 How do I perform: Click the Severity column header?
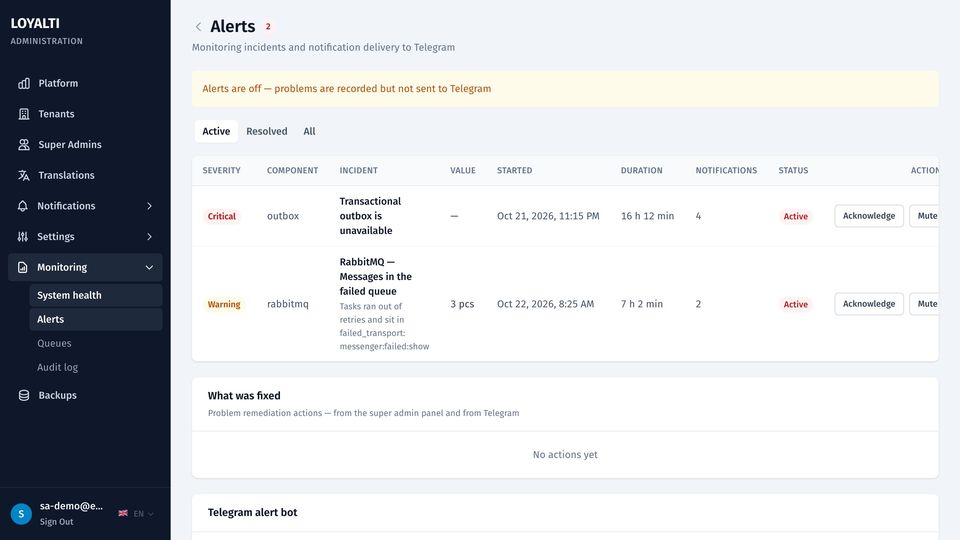point(222,170)
